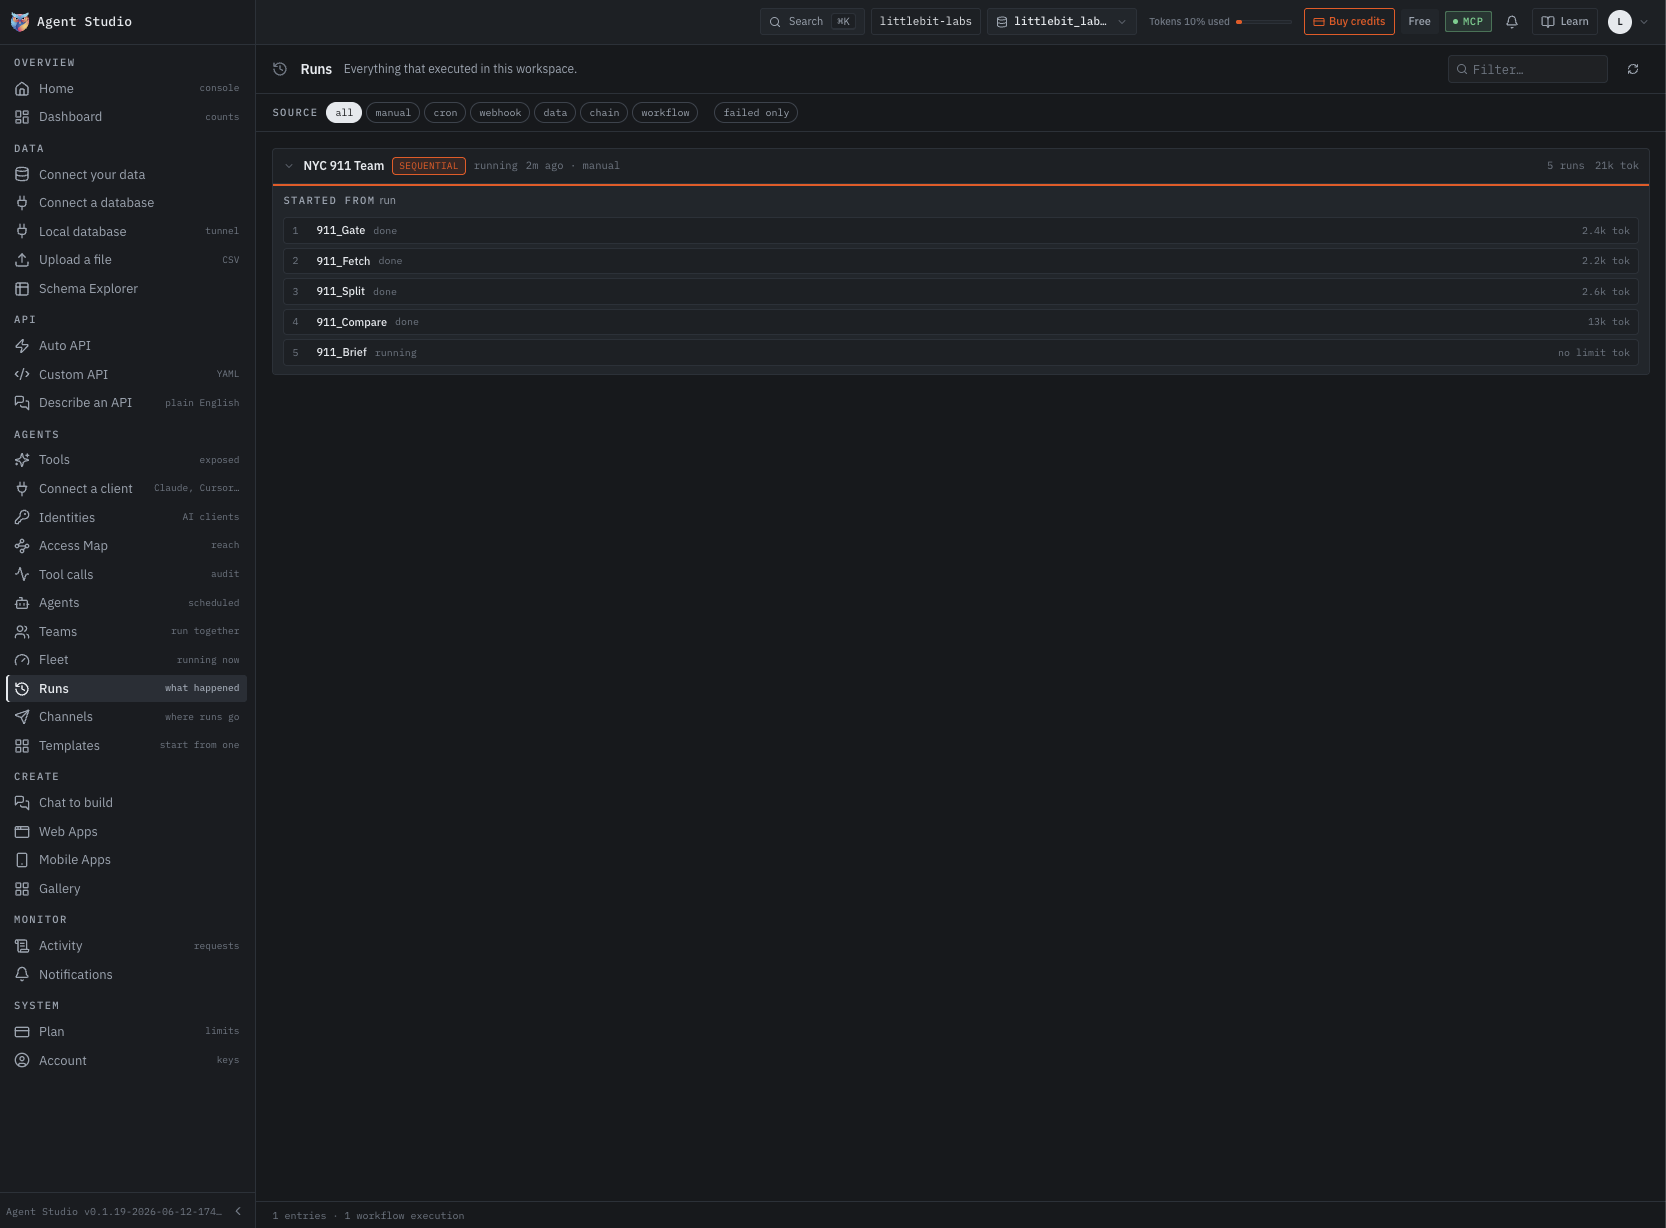Click the Tool calls pulse icon
This screenshot has height=1228, width=1666.
22,574
